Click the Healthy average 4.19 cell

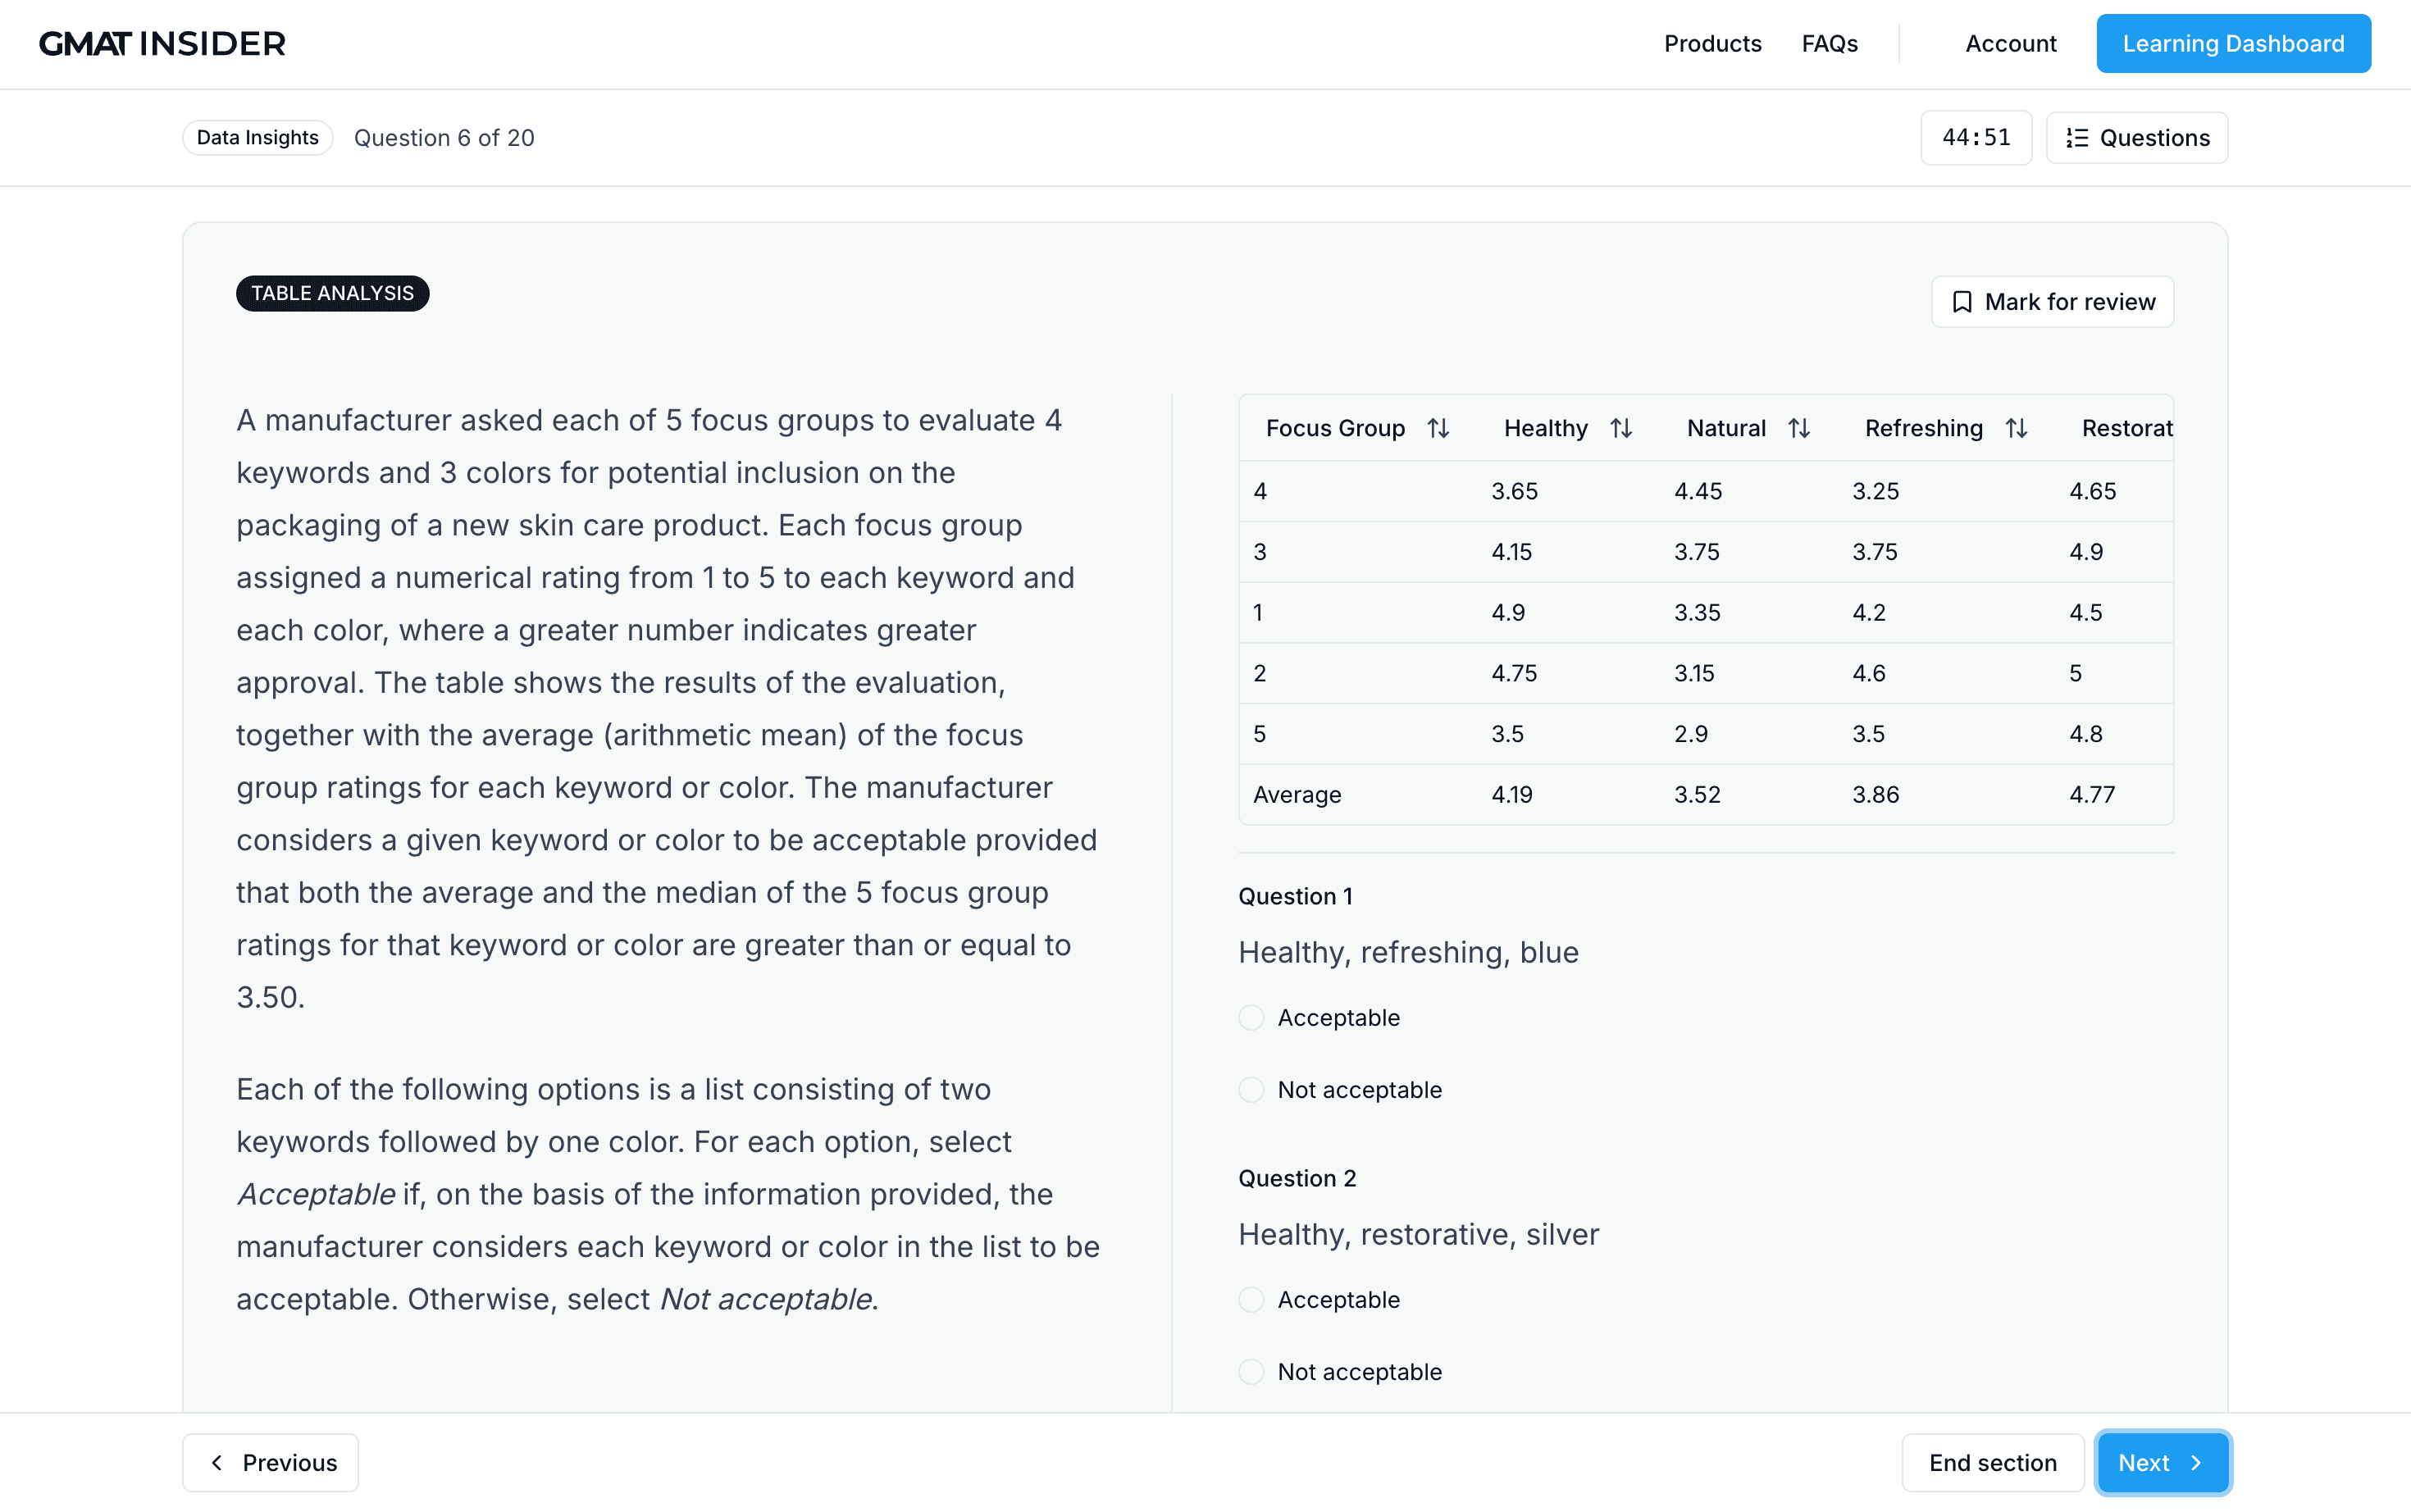click(x=1512, y=794)
